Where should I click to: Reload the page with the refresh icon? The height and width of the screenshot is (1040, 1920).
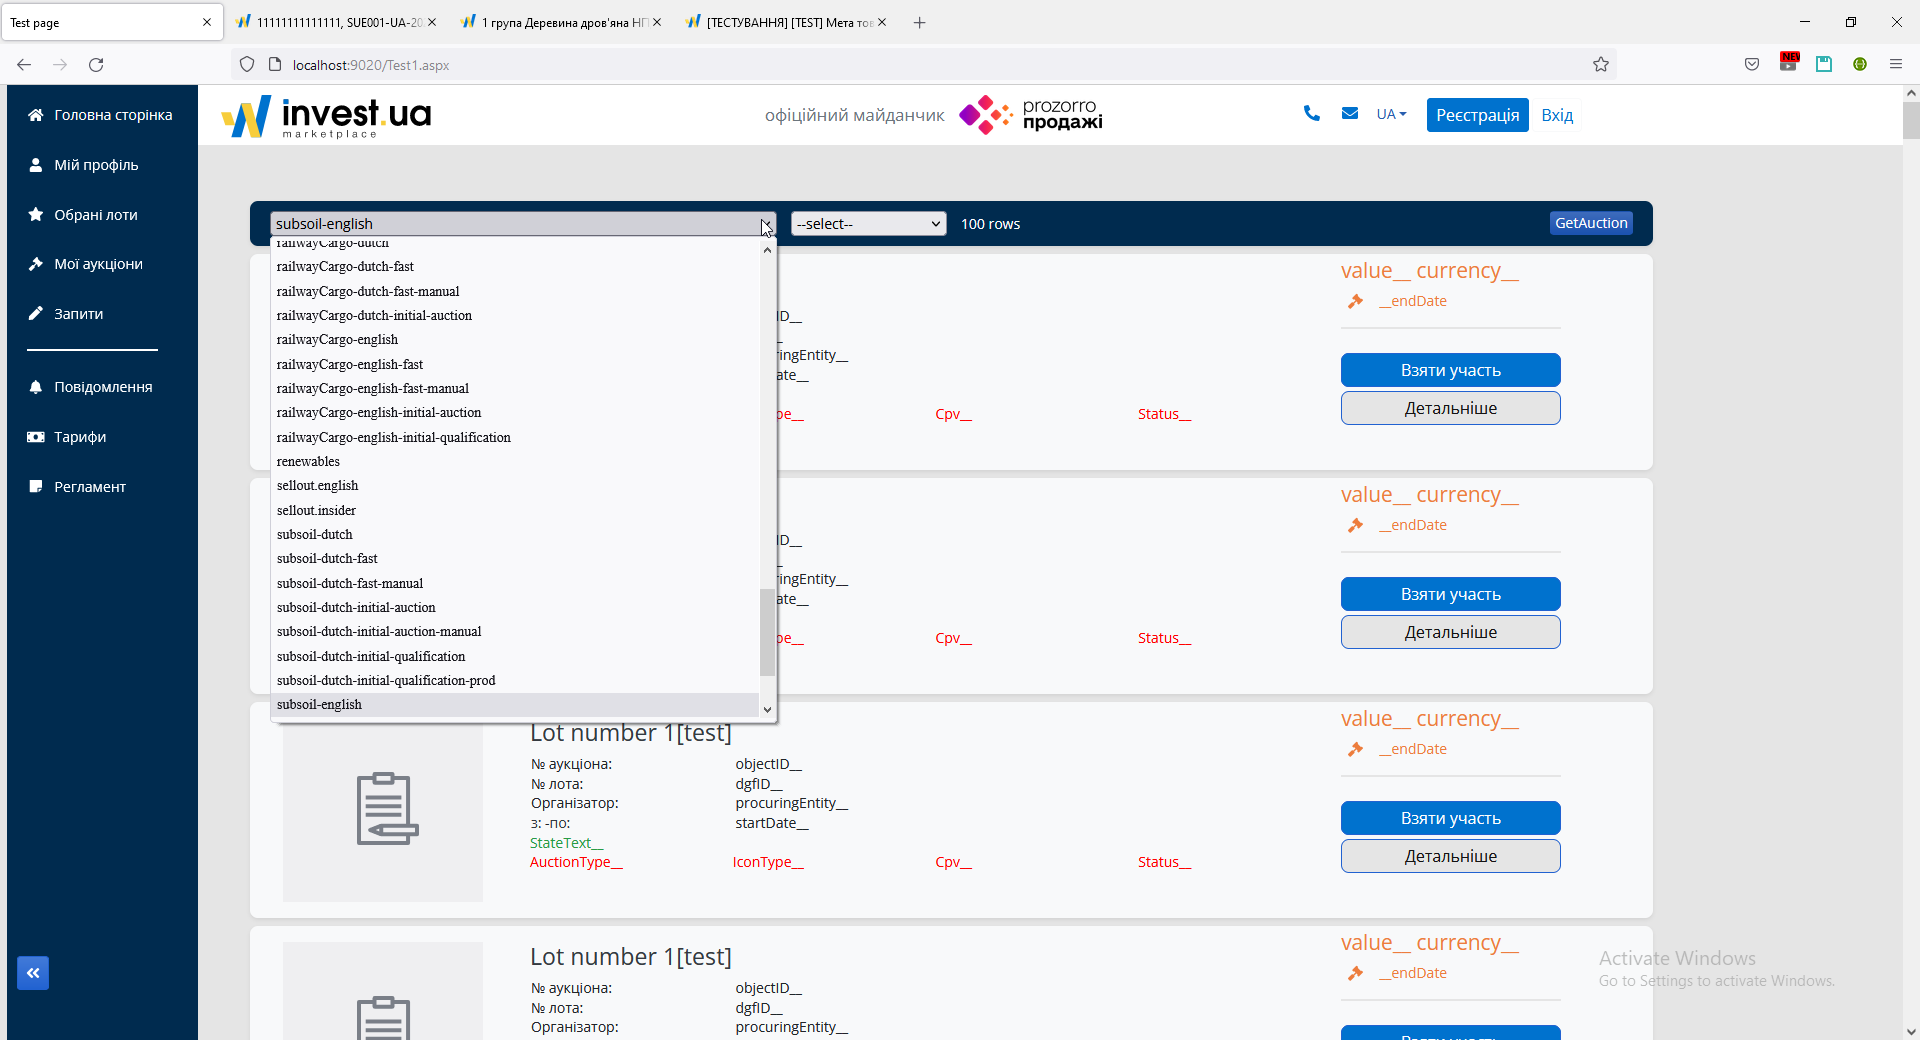[96, 65]
